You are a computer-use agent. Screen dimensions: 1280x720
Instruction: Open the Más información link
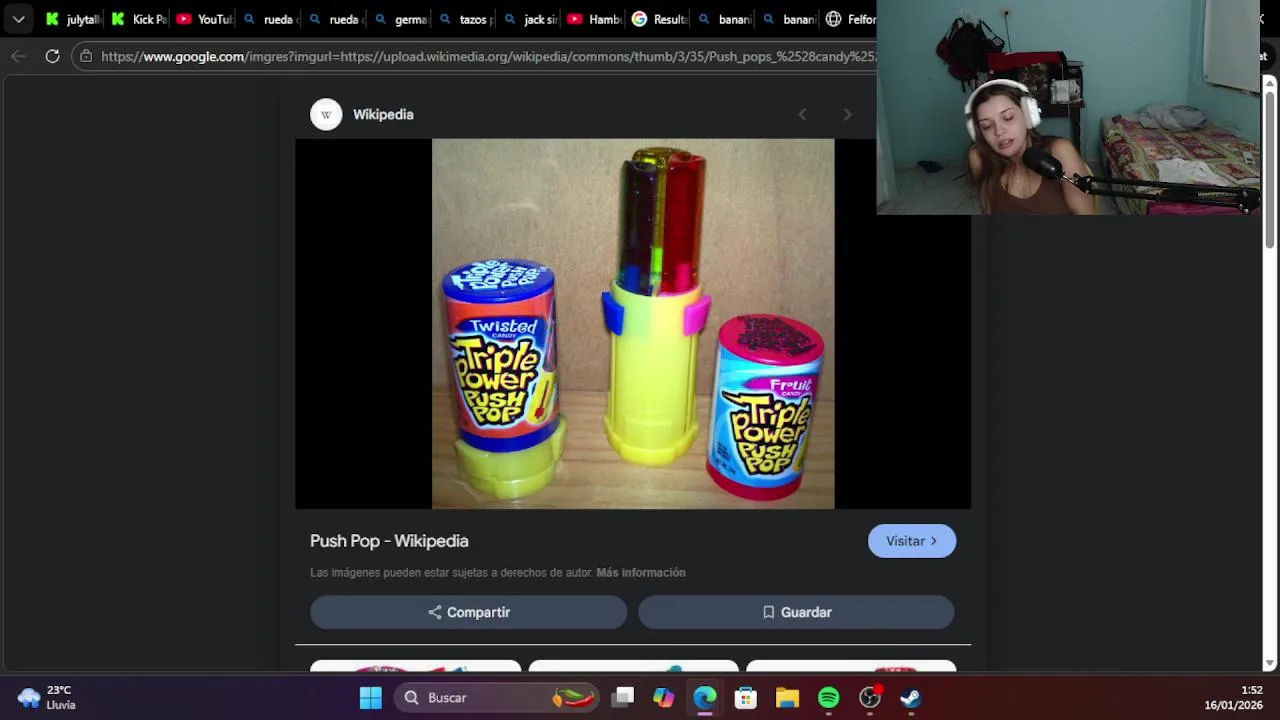(641, 573)
